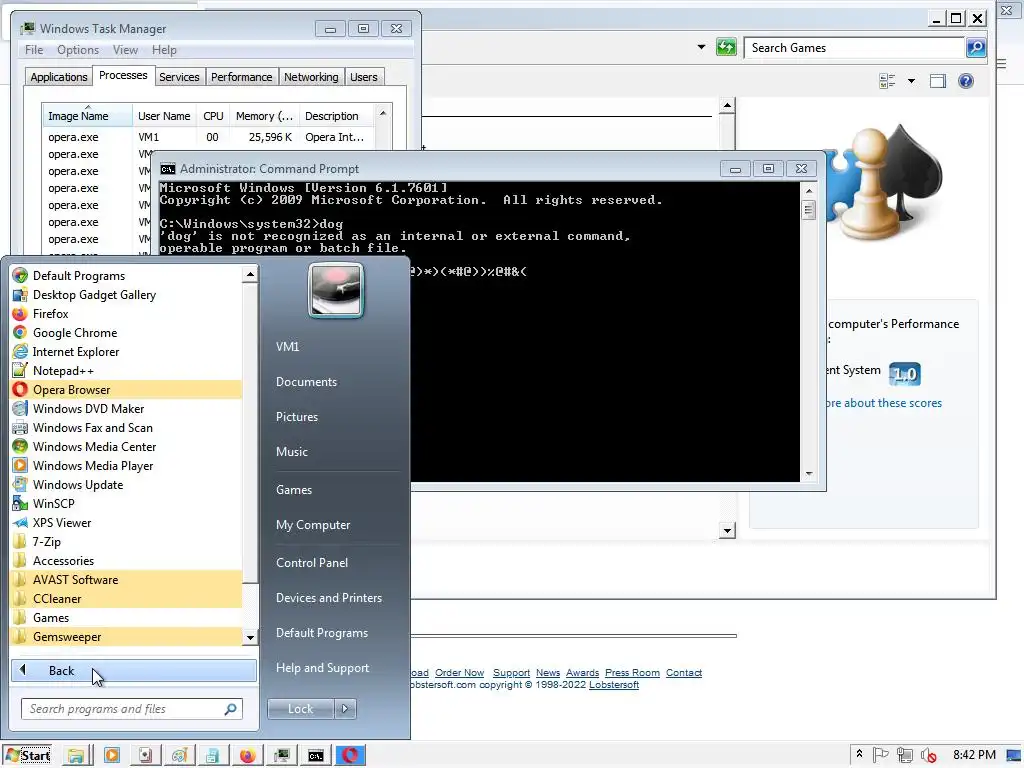The width and height of the screenshot is (1024, 768).
Task: Start Internet Explorer
Action: (126, 351)
